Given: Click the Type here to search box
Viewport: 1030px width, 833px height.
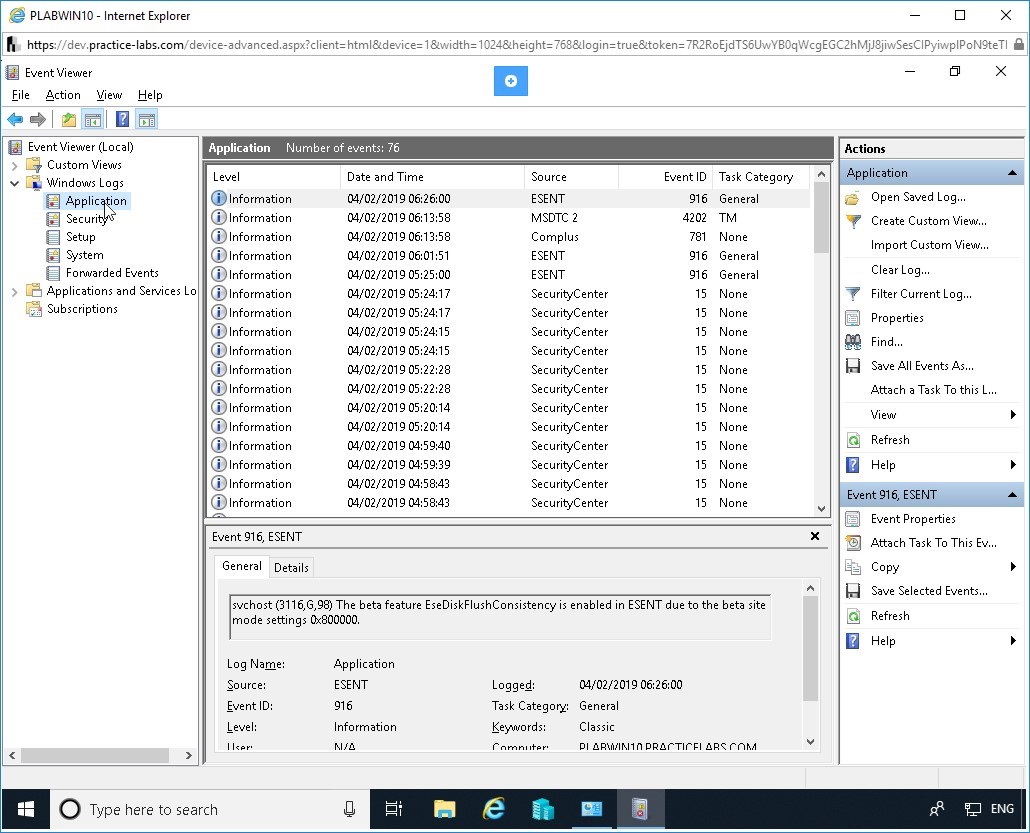Looking at the screenshot, I should click(x=210, y=809).
